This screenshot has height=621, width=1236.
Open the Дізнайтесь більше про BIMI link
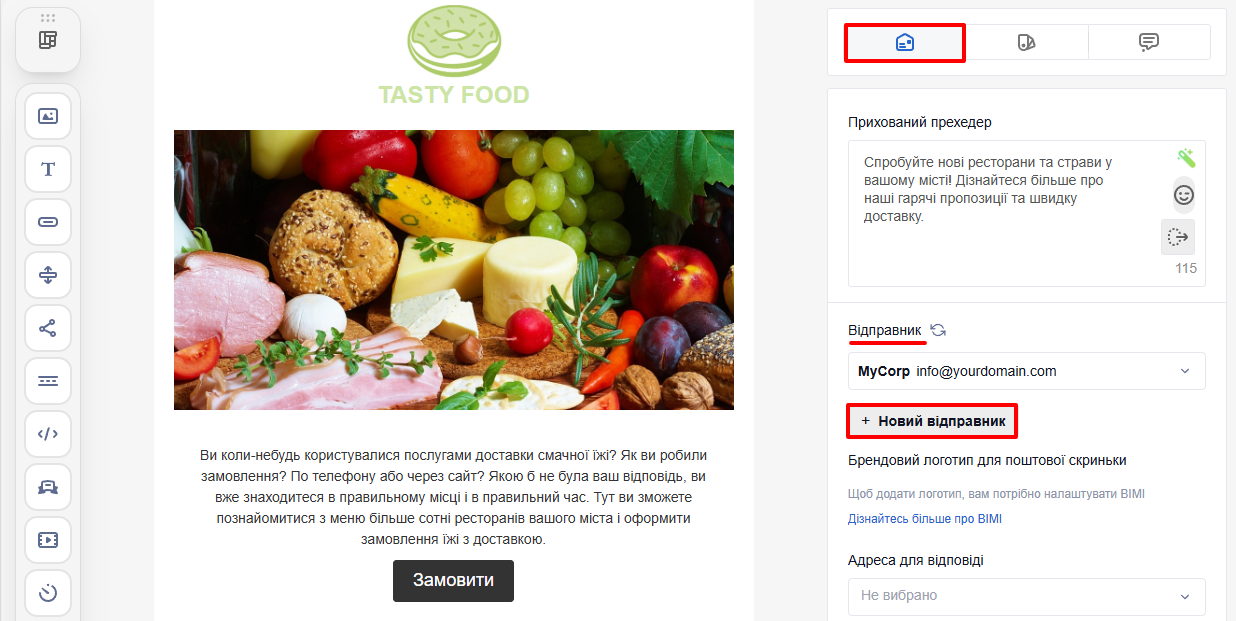click(x=925, y=519)
